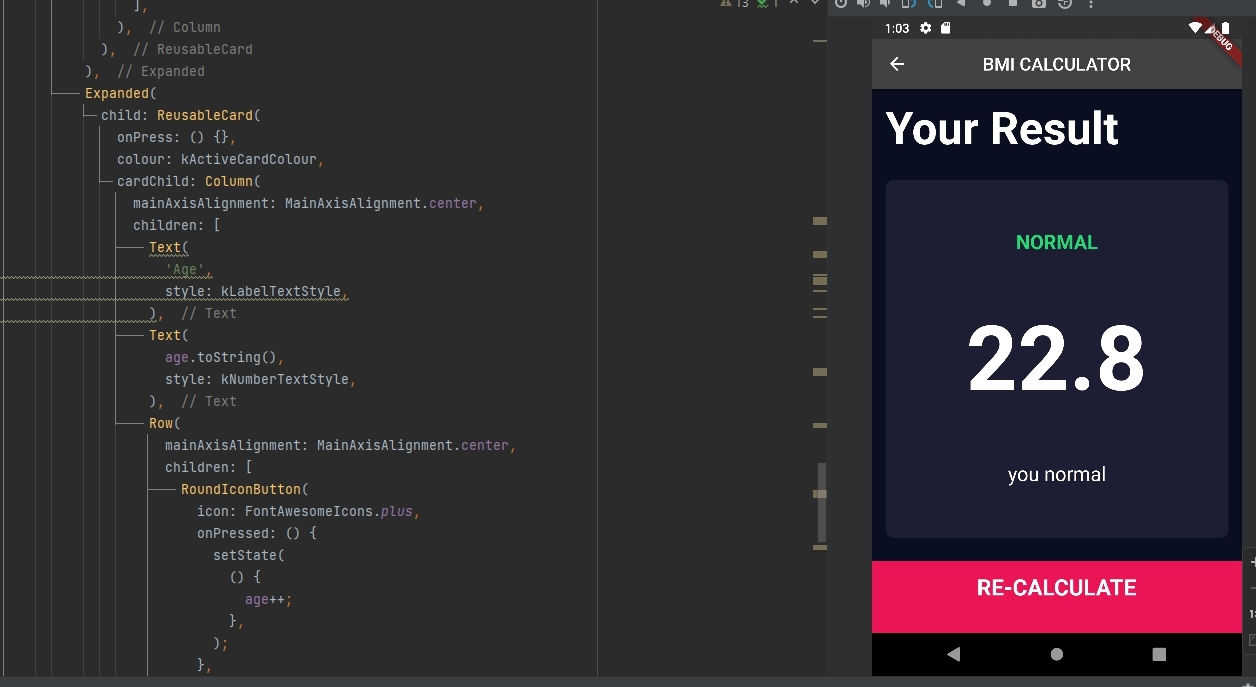Click the emulator power button icon

coord(841,3)
